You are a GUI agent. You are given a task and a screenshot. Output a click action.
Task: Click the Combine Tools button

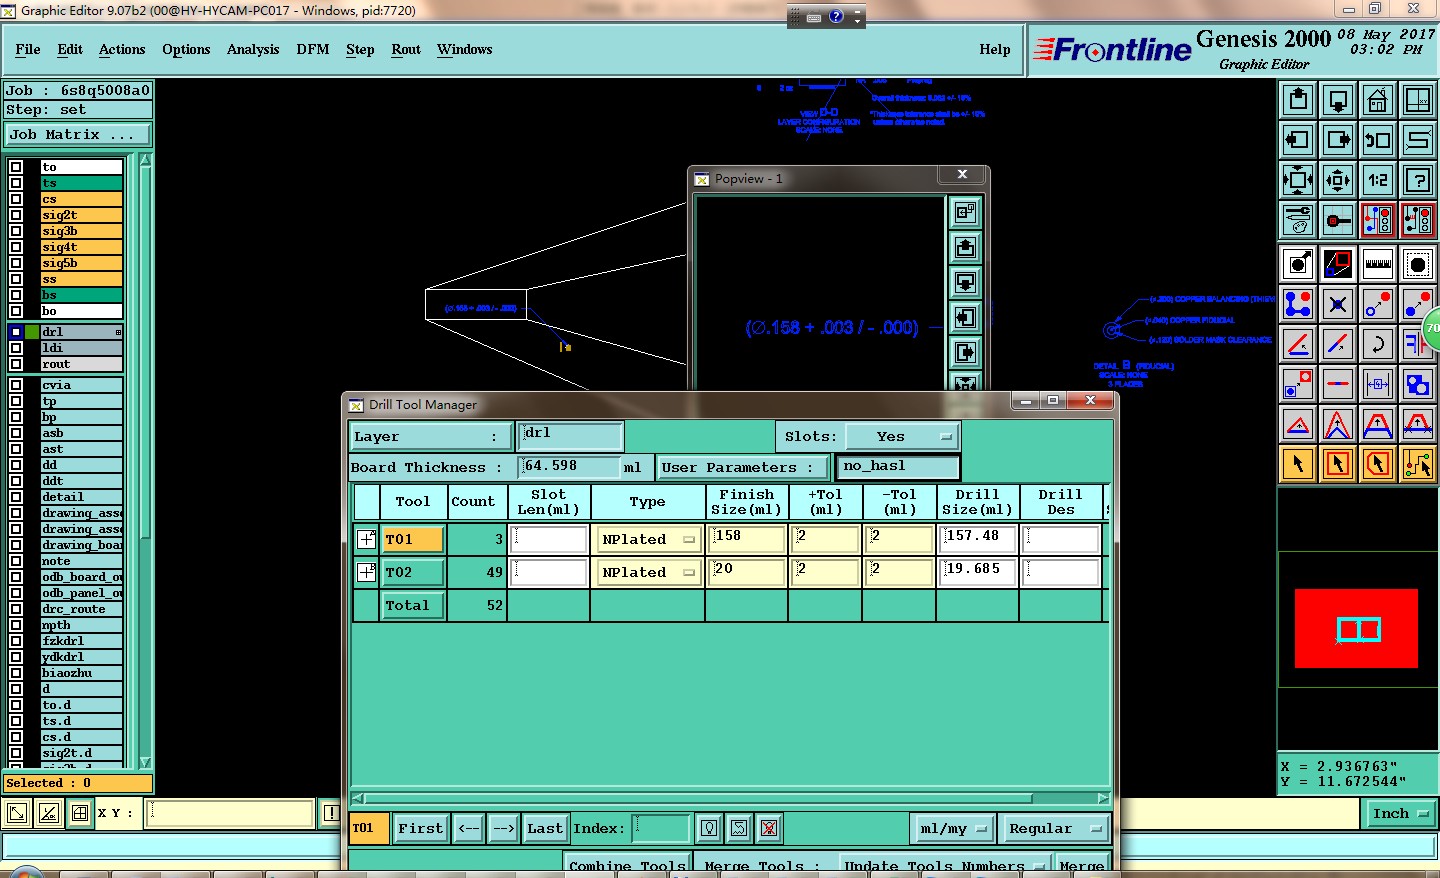tap(627, 866)
